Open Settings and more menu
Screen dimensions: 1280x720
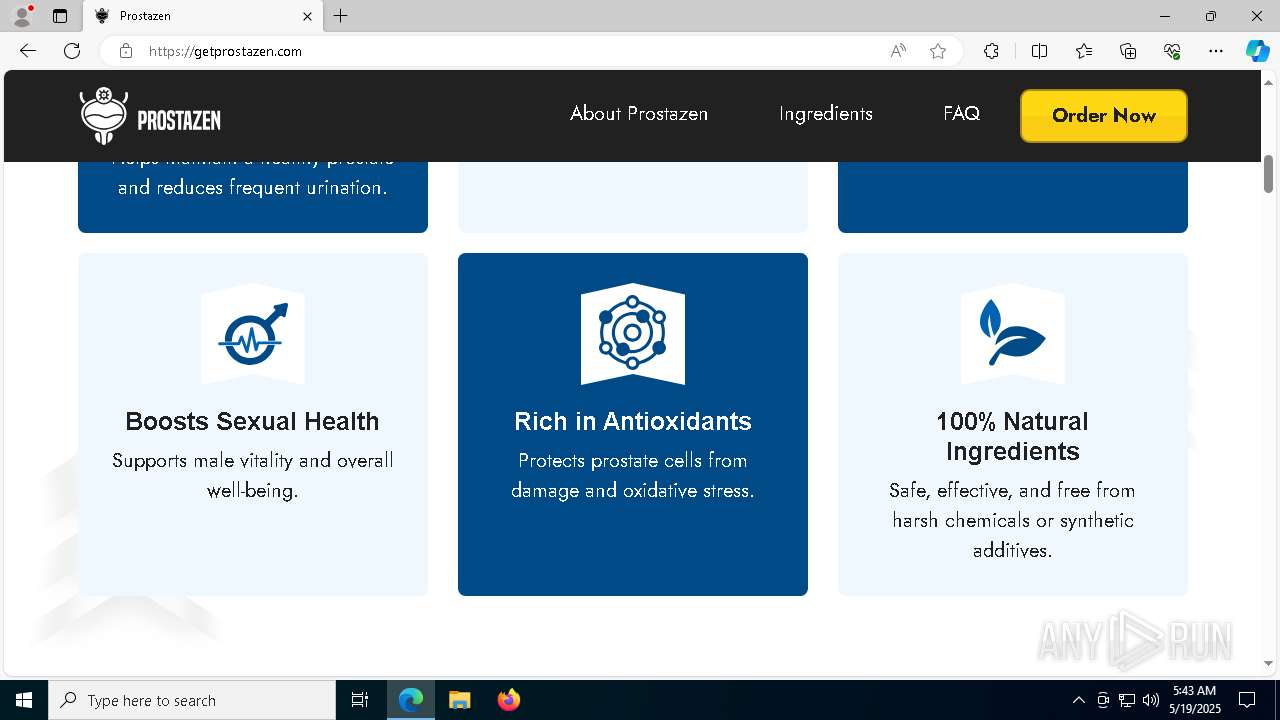tap(1216, 51)
